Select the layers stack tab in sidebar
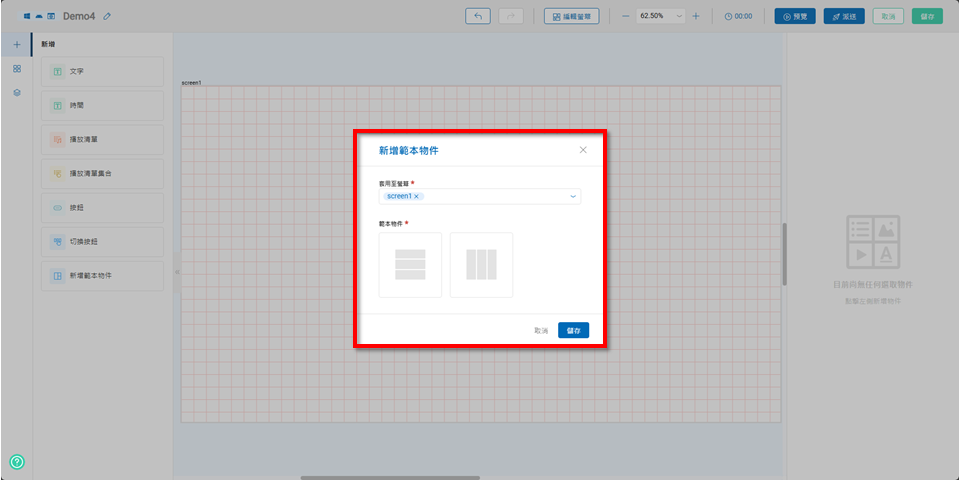 pos(17,93)
